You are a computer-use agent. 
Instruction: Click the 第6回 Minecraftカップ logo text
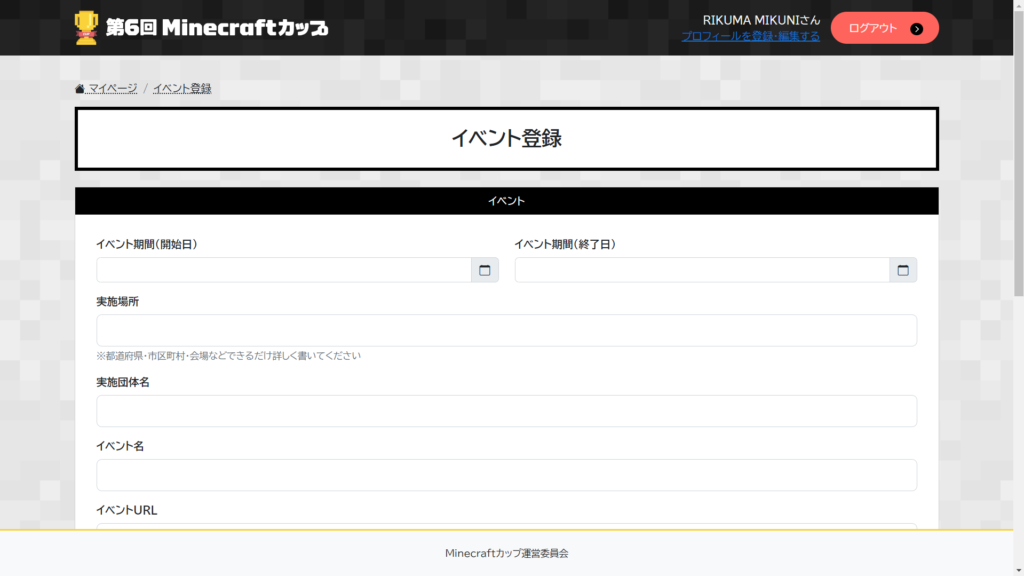(x=217, y=28)
